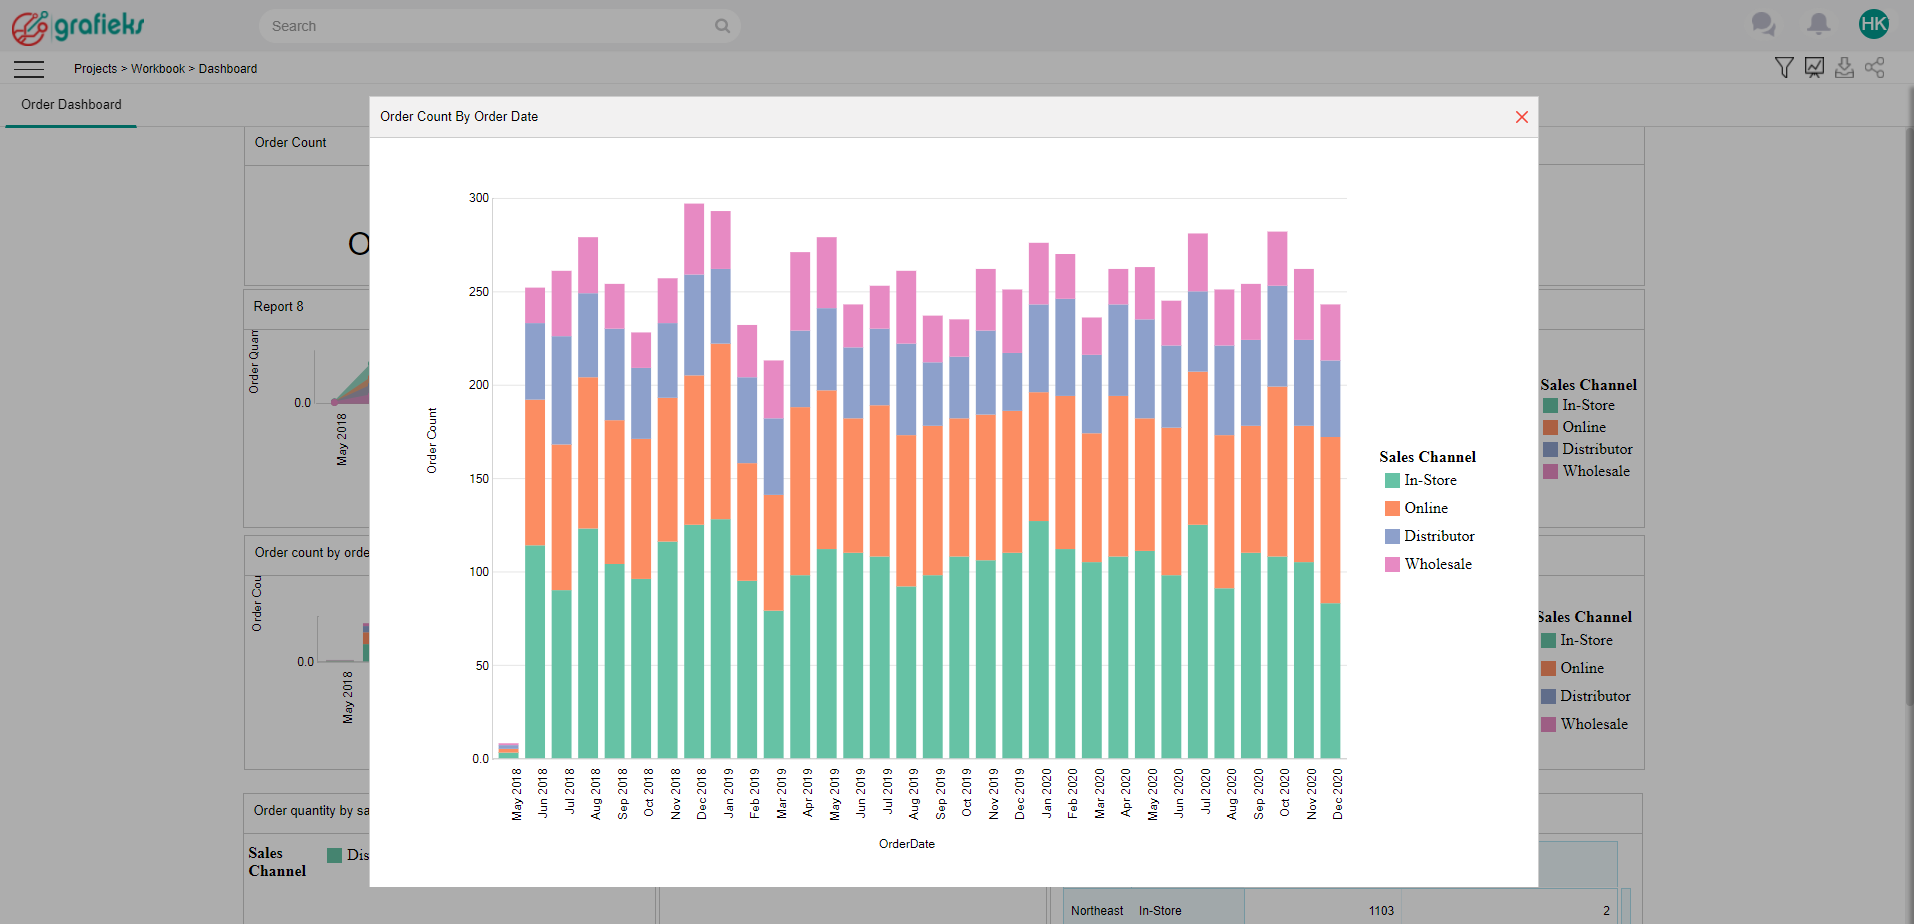The image size is (1914, 924).
Task: Click the Distributor legend color swatch in popup
Action: pyautogui.click(x=1392, y=536)
